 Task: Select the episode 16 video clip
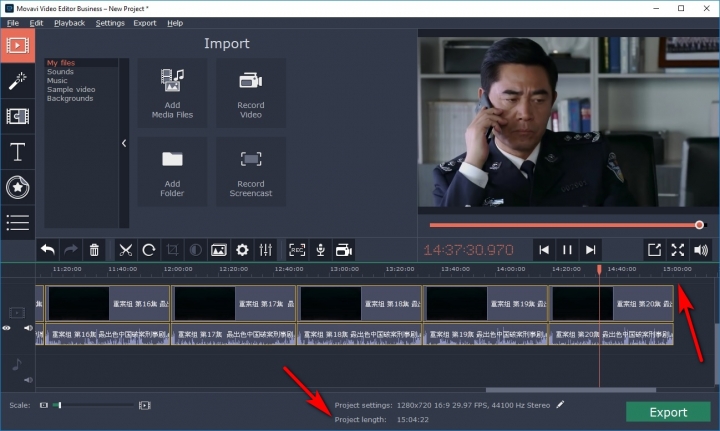[107, 303]
